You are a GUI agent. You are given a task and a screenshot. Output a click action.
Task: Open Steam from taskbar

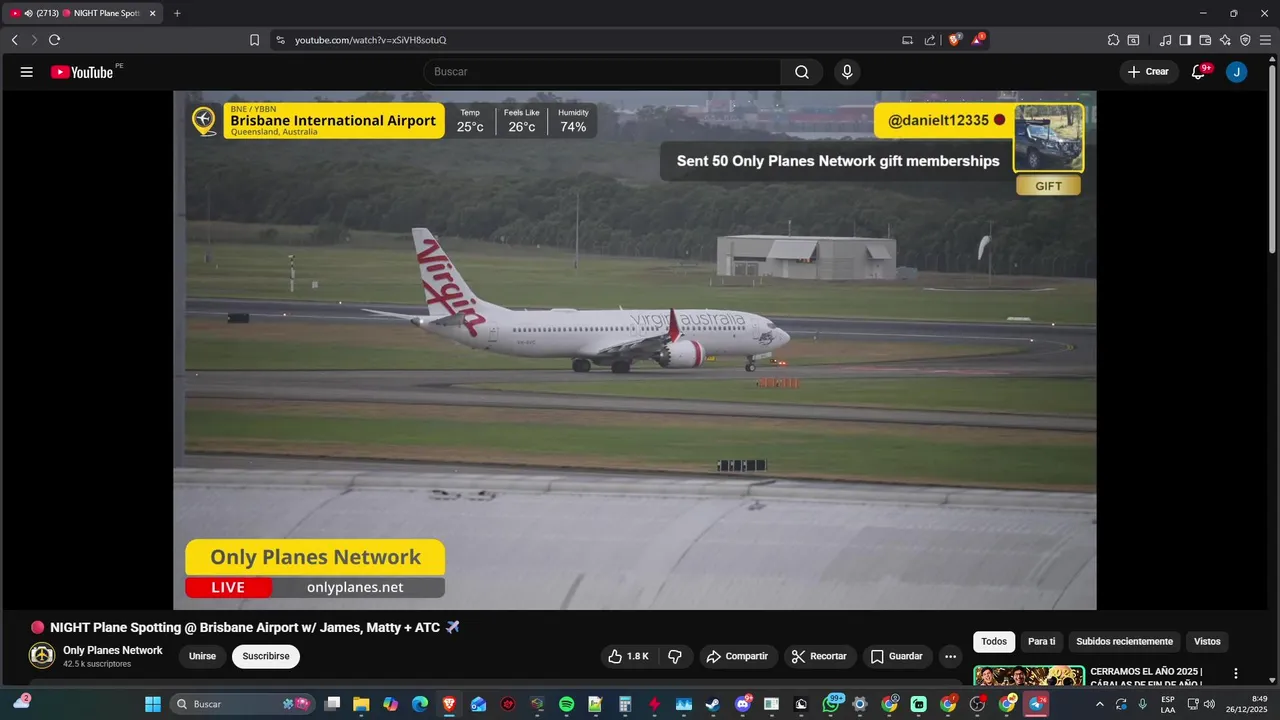(712, 704)
